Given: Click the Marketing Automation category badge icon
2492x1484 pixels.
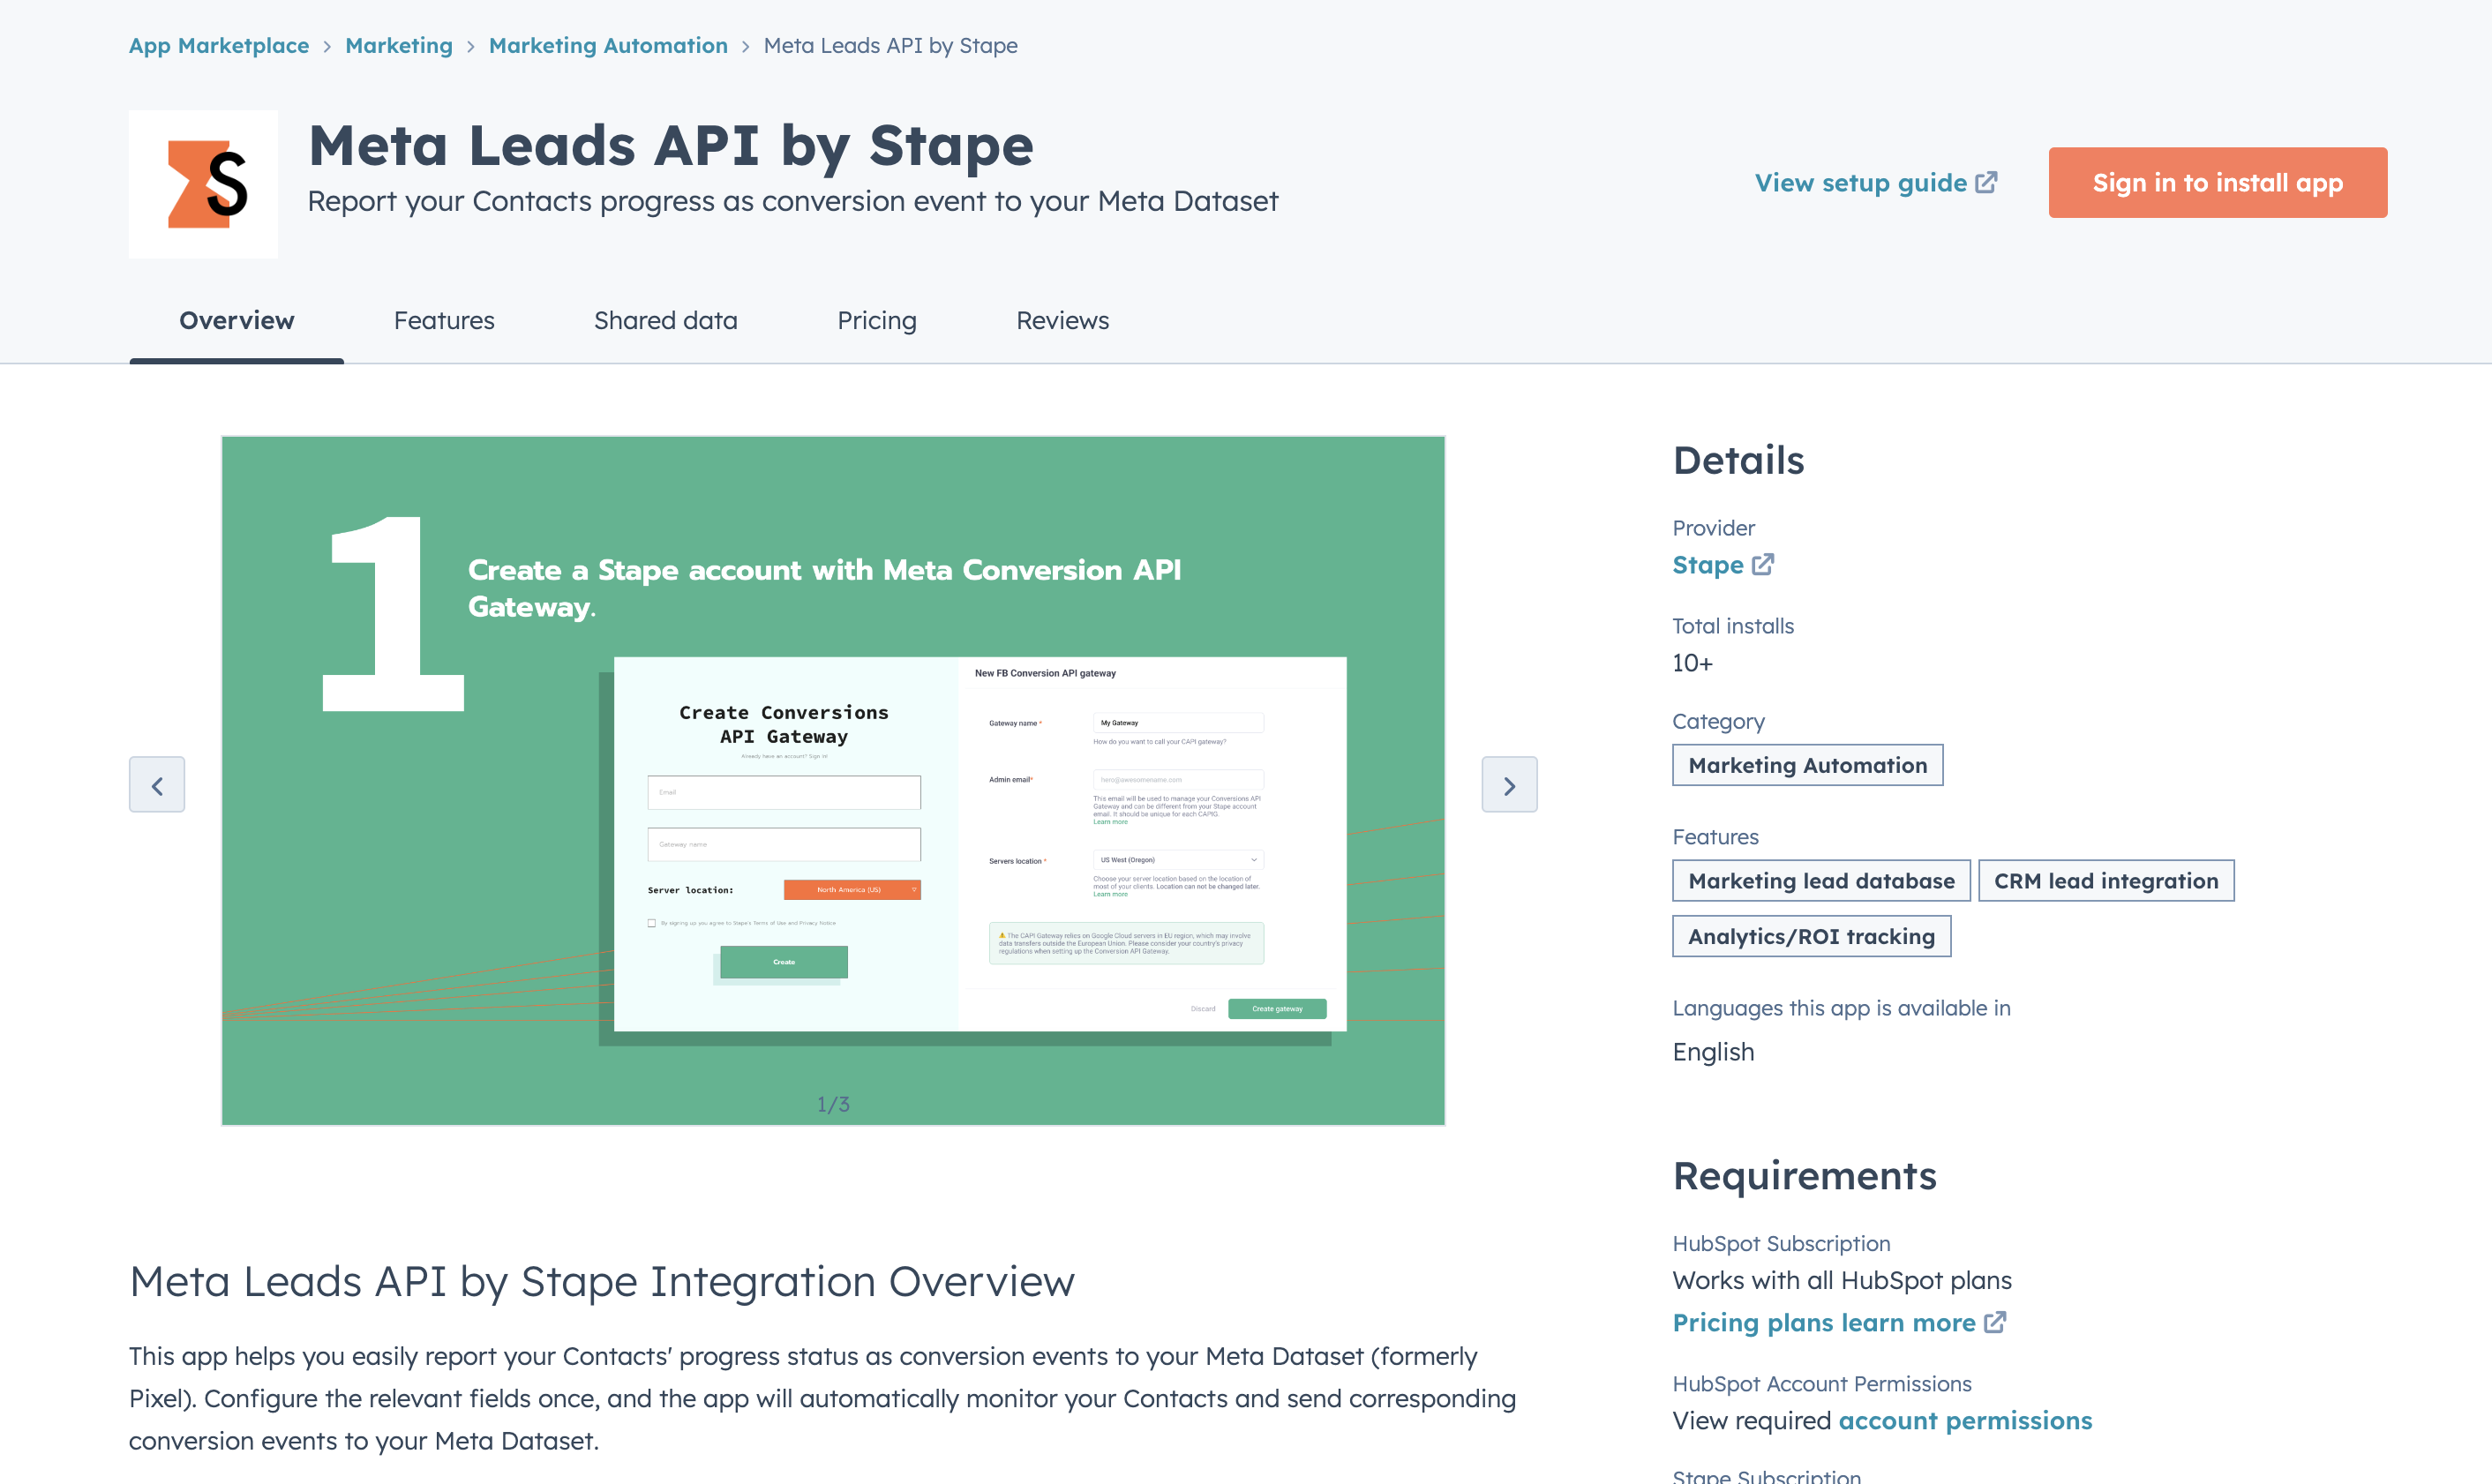Looking at the screenshot, I should [1806, 765].
